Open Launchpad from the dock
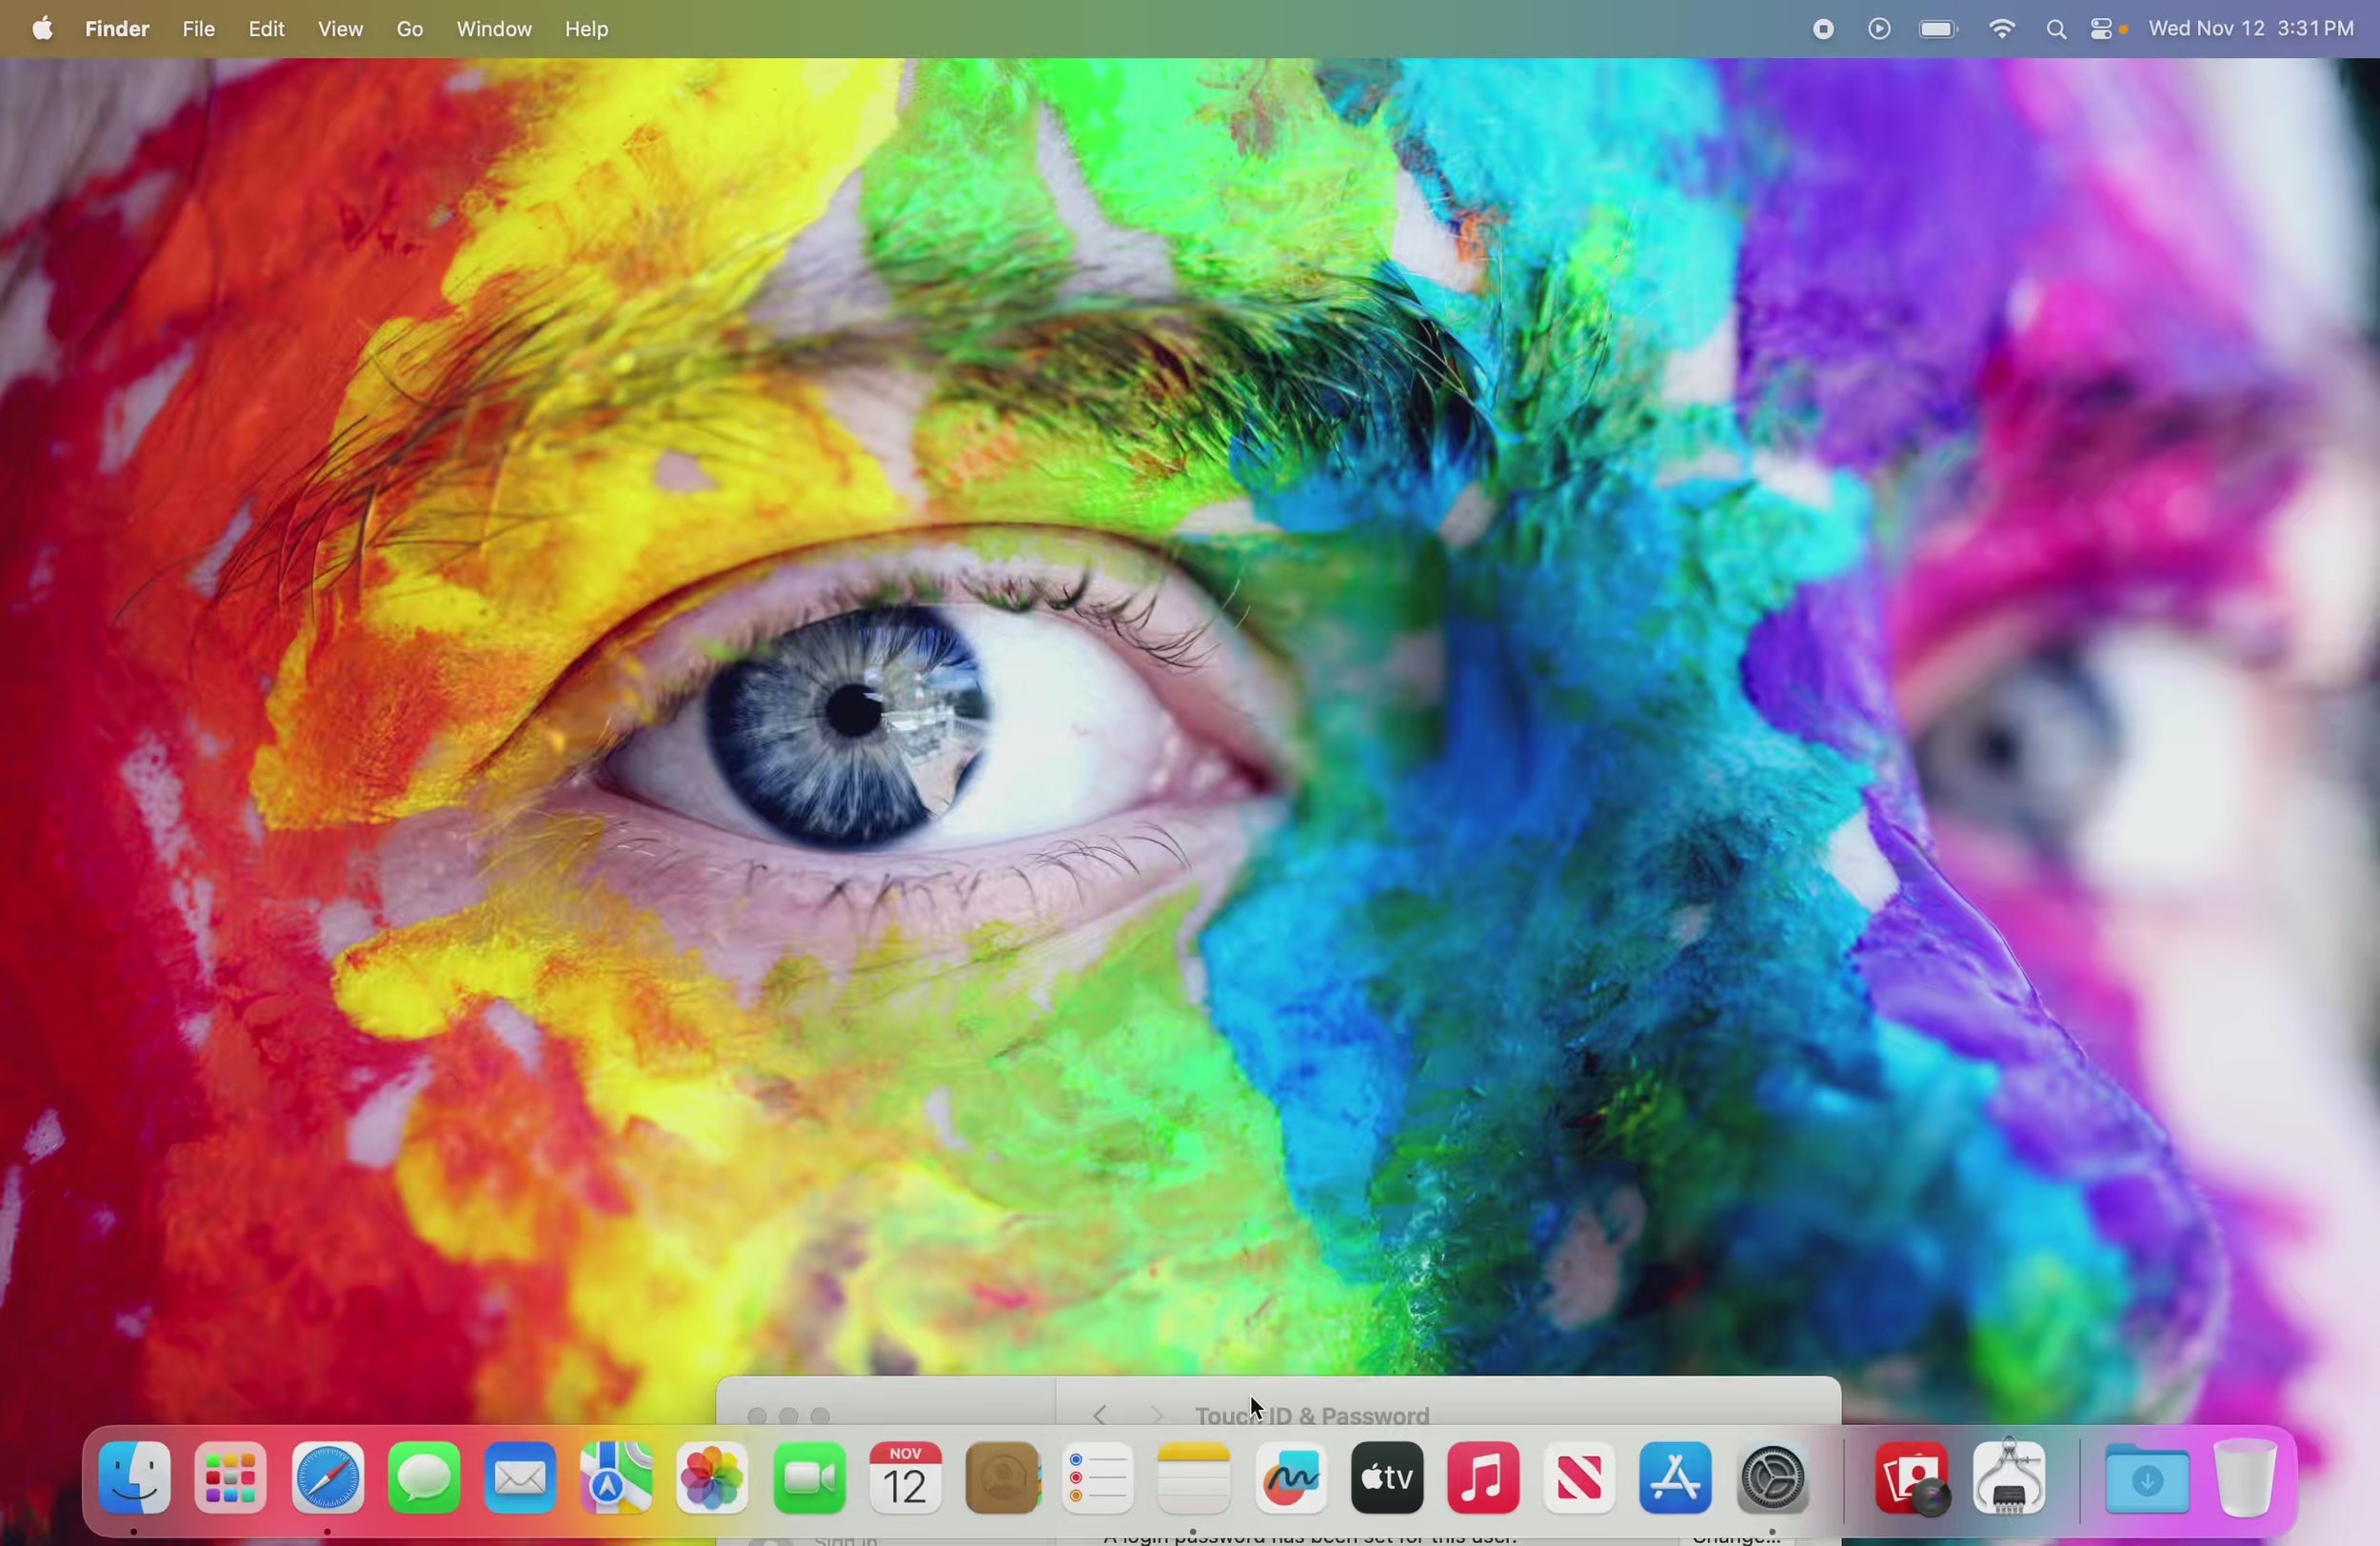2380x1546 pixels. point(231,1479)
